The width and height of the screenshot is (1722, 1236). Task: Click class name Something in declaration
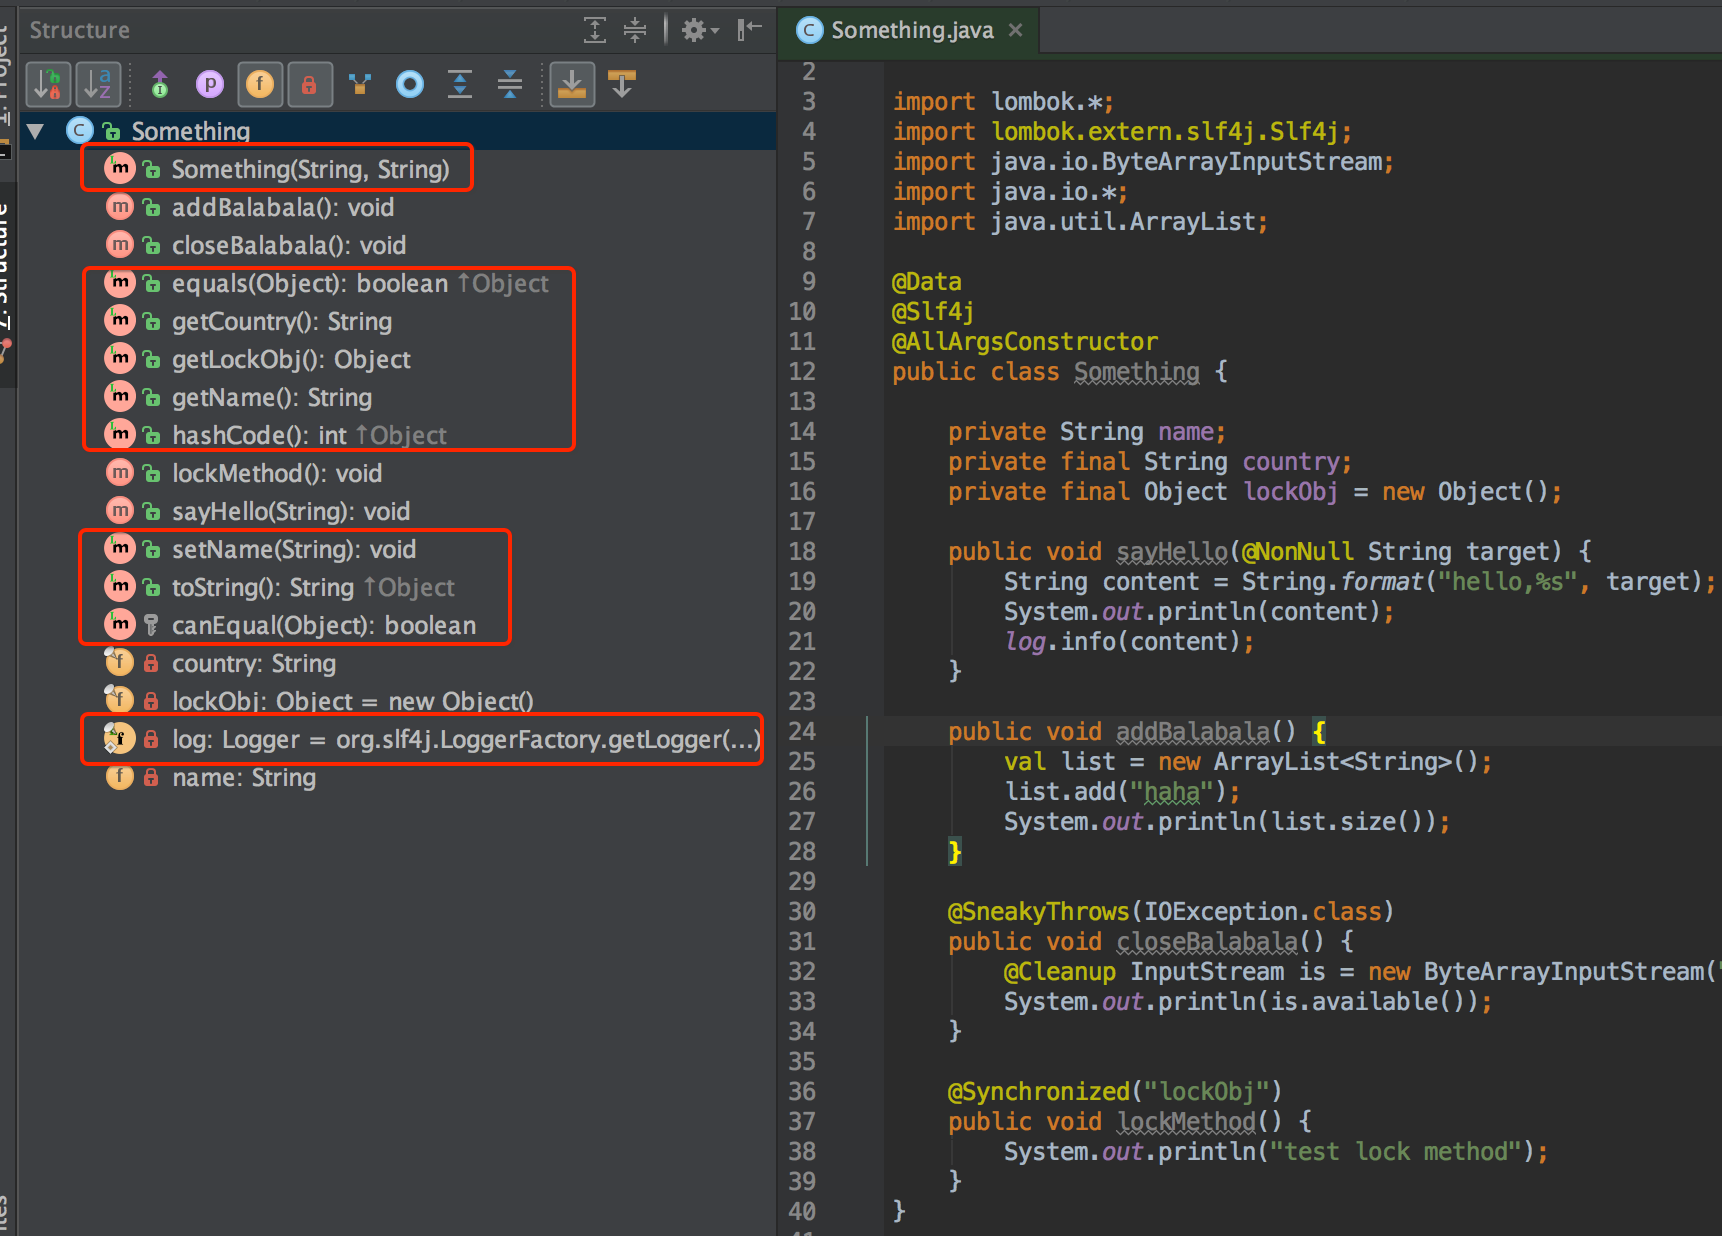[x=1136, y=372]
